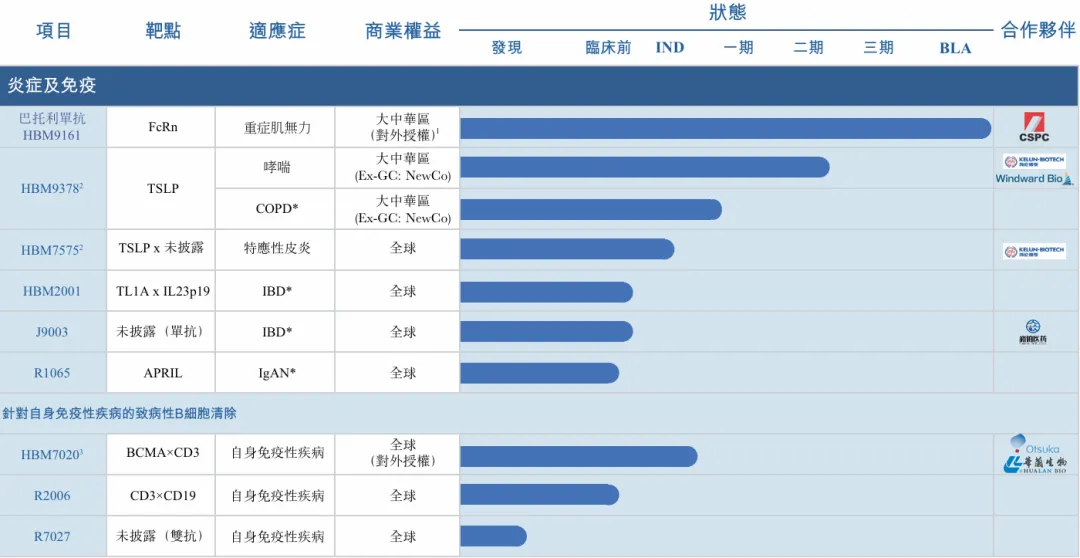Click the IND stage column label

pyautogui.click(x=669, y=48)
